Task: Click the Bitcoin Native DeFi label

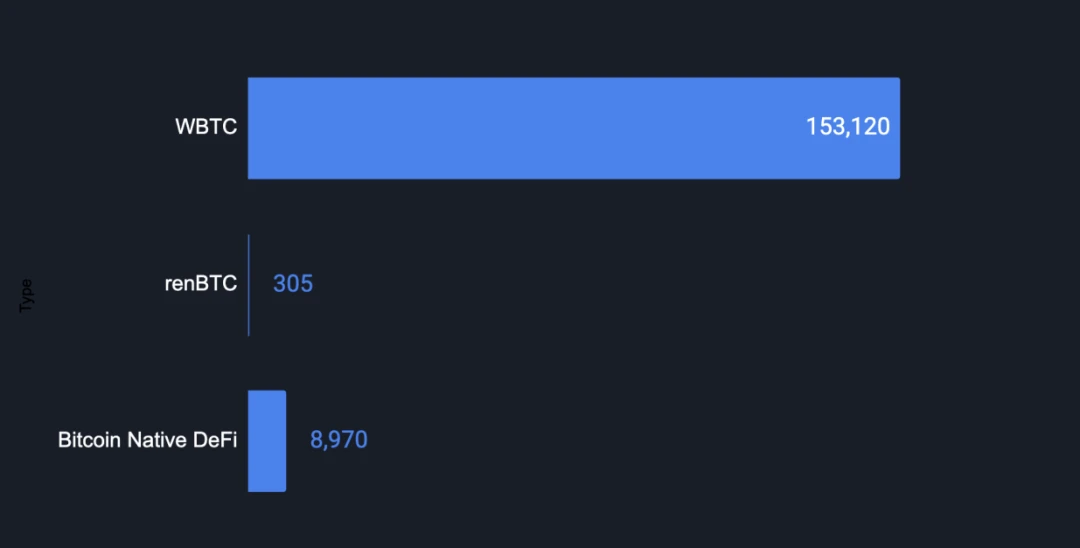Action: click(x=148, y=439)
